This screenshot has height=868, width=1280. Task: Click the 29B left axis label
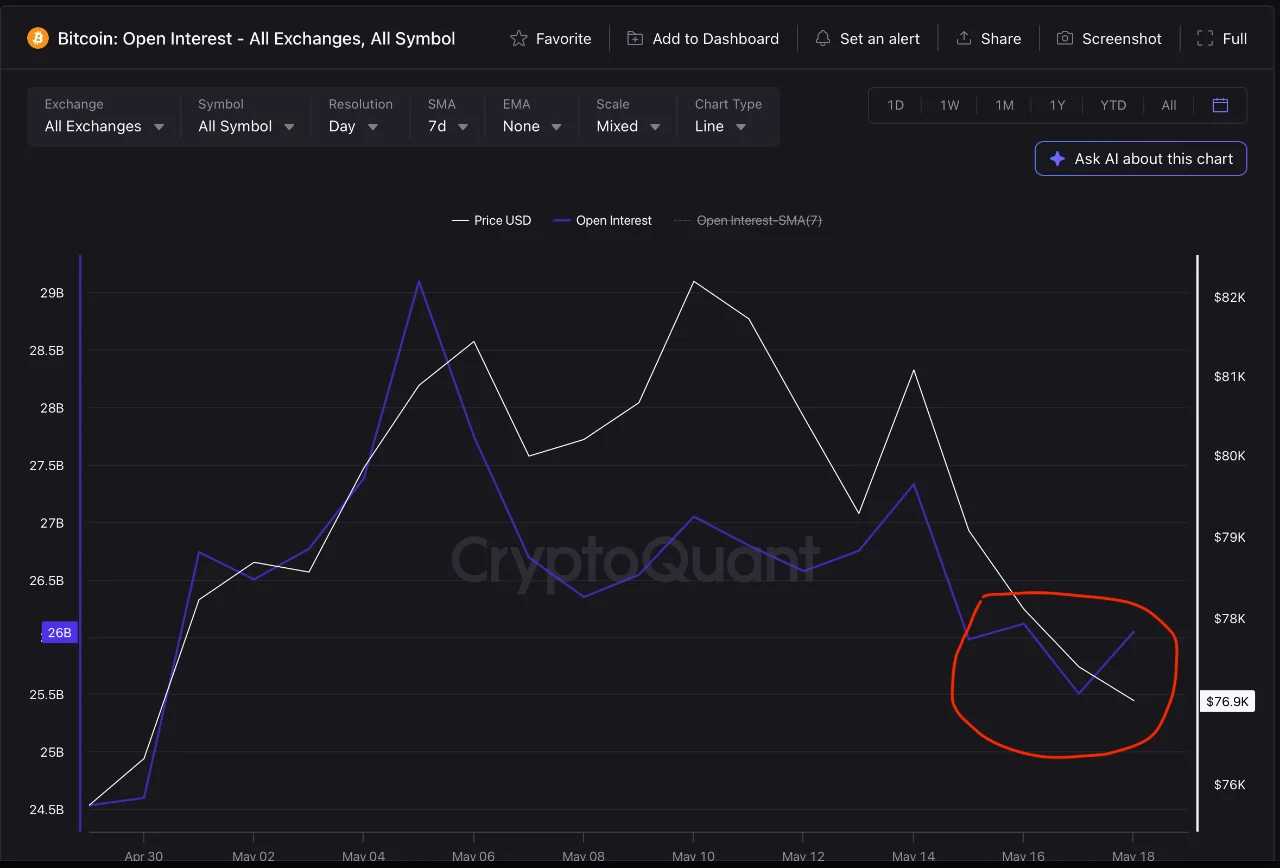coord(52,293)
